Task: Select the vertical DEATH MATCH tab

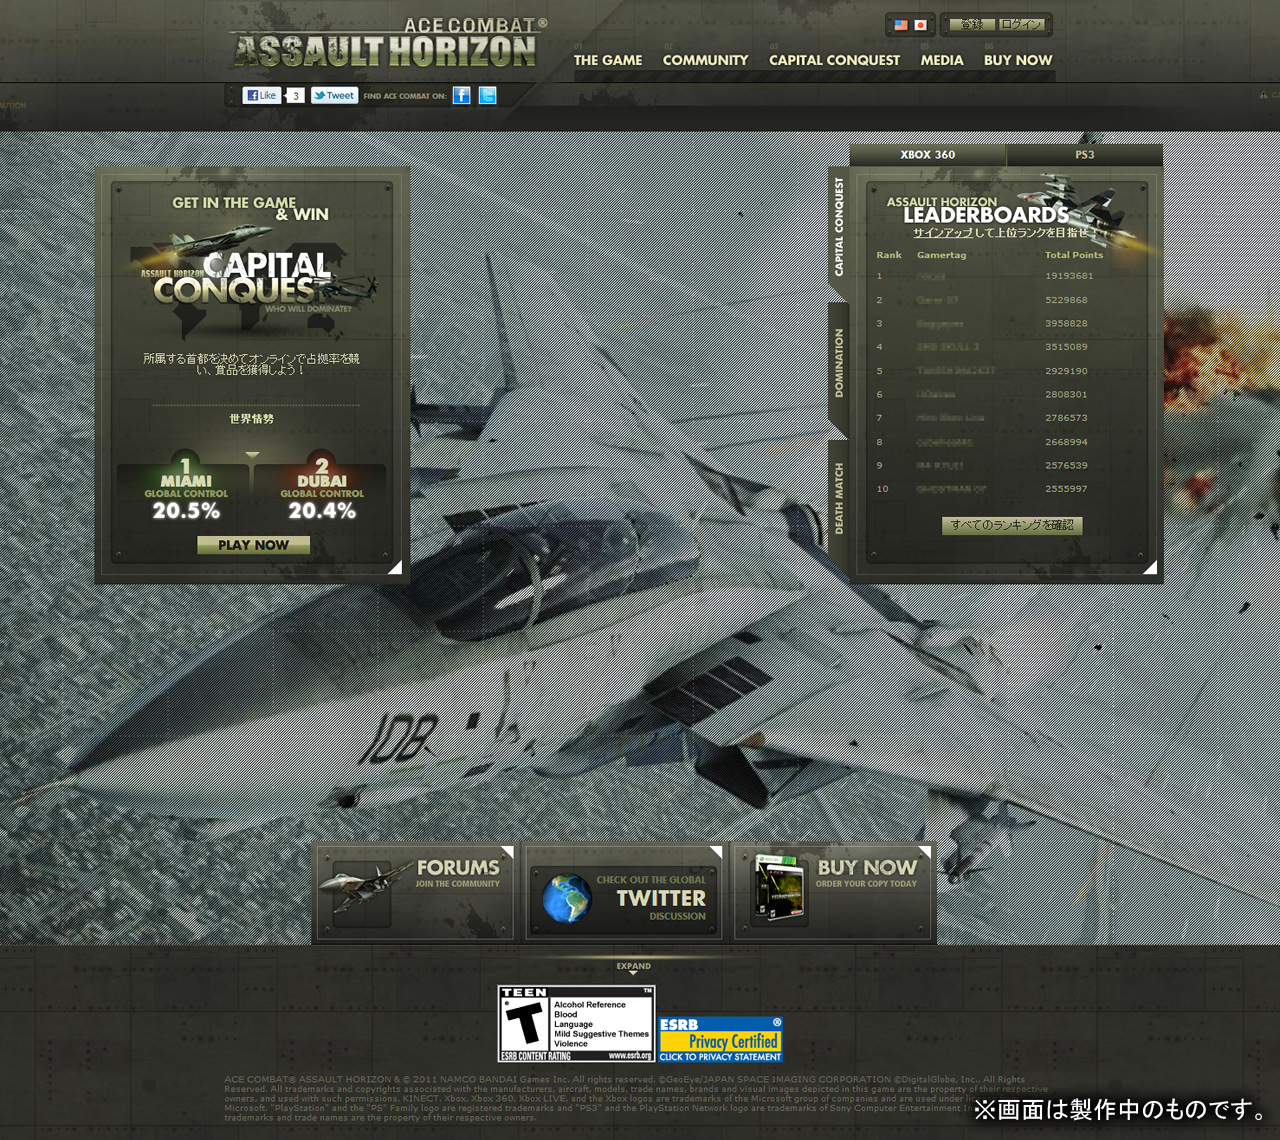Action: click(x=839, y=497)
